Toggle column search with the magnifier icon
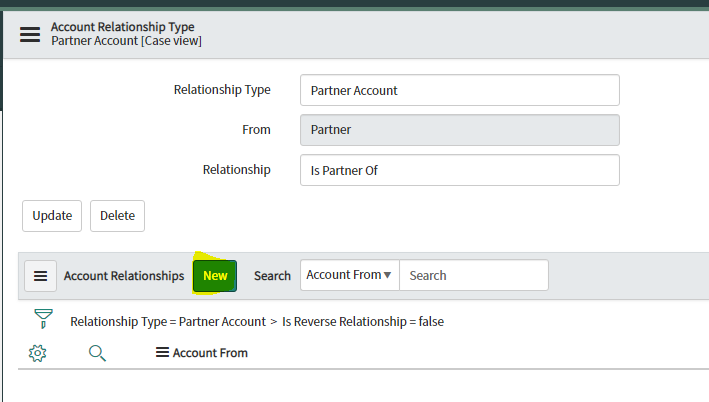 coord(97,352)
